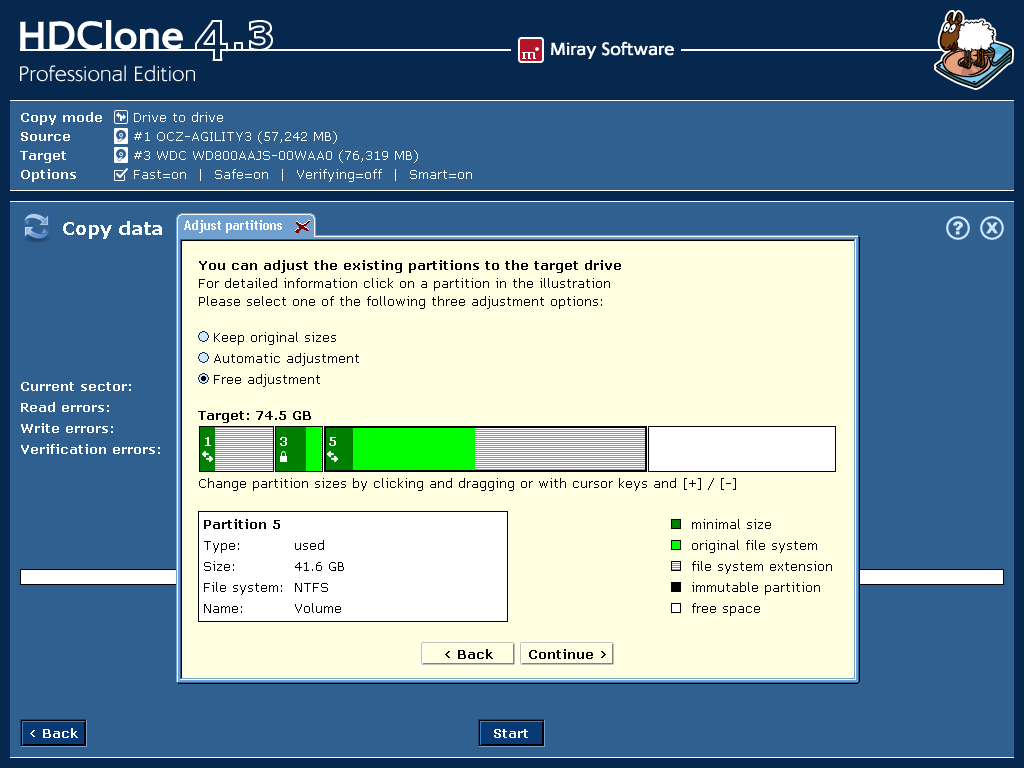Click the Miray Software logo icon
This screenshot has height=768, width=1024.
tap(530, 50)
